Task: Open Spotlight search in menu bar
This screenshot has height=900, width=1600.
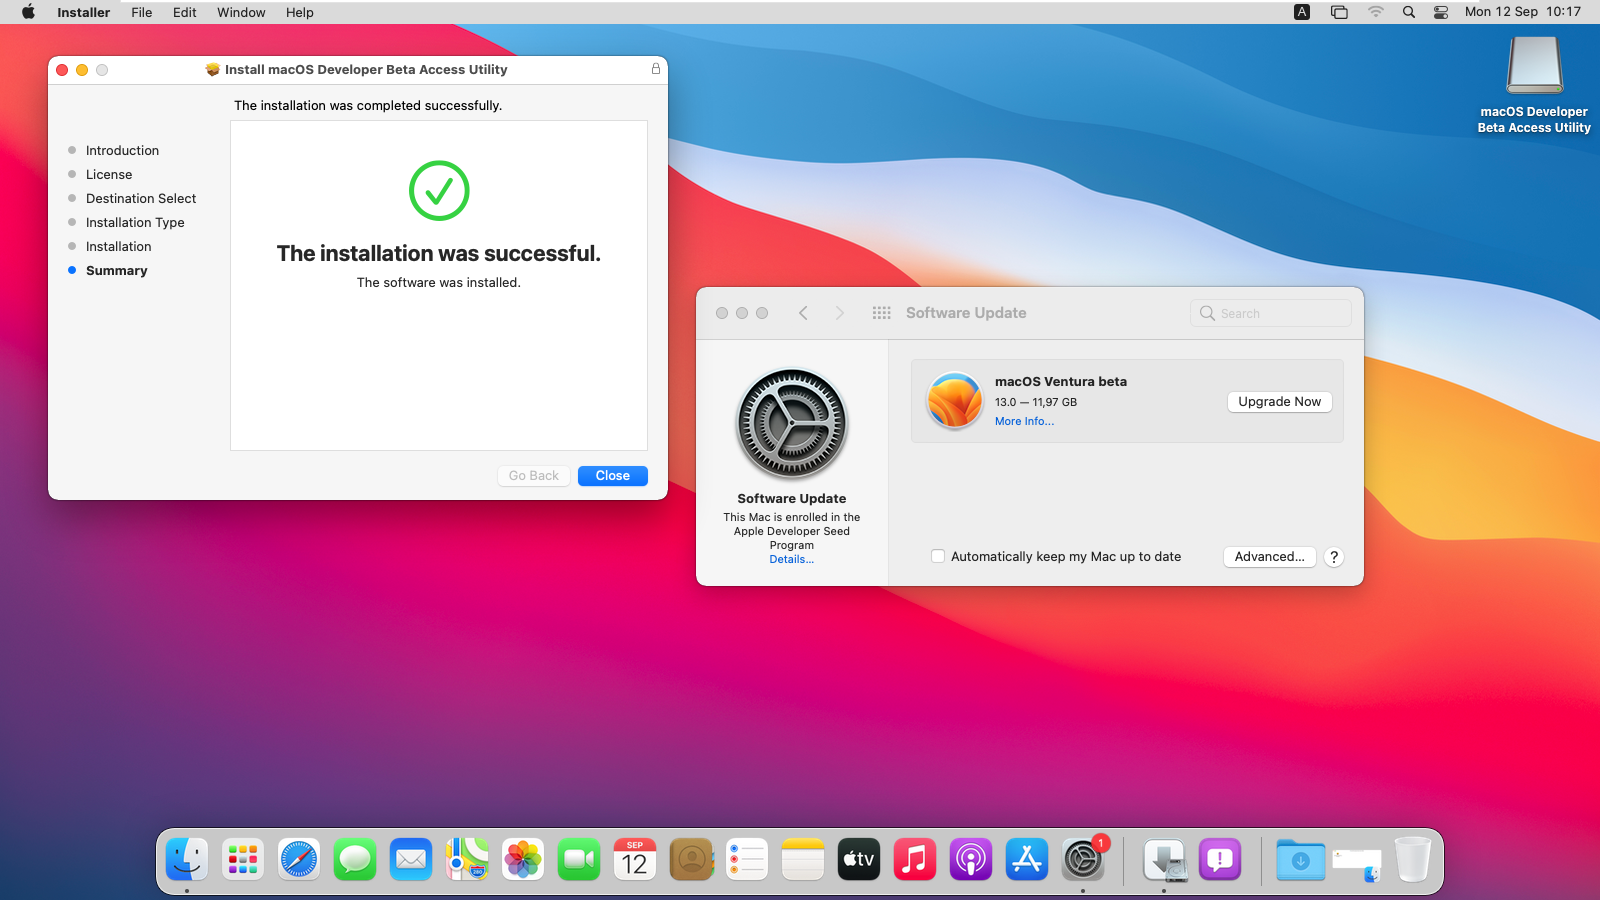Action: pos(1408,12)
